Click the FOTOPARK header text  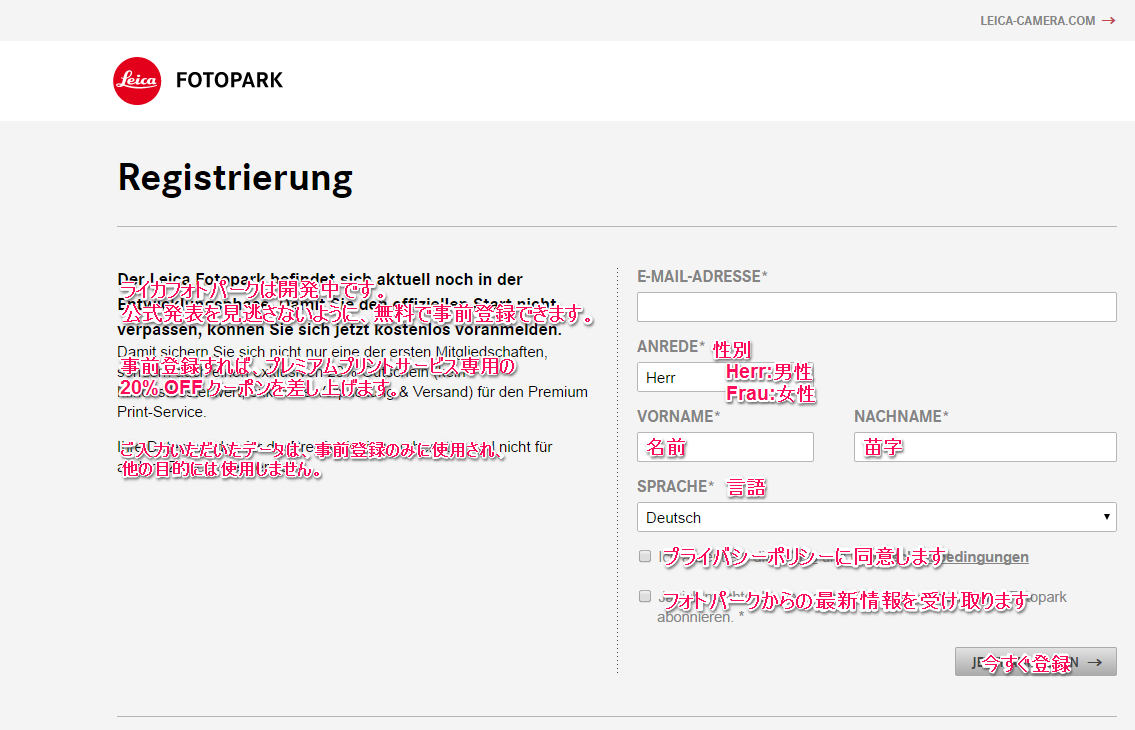point(229,80)
